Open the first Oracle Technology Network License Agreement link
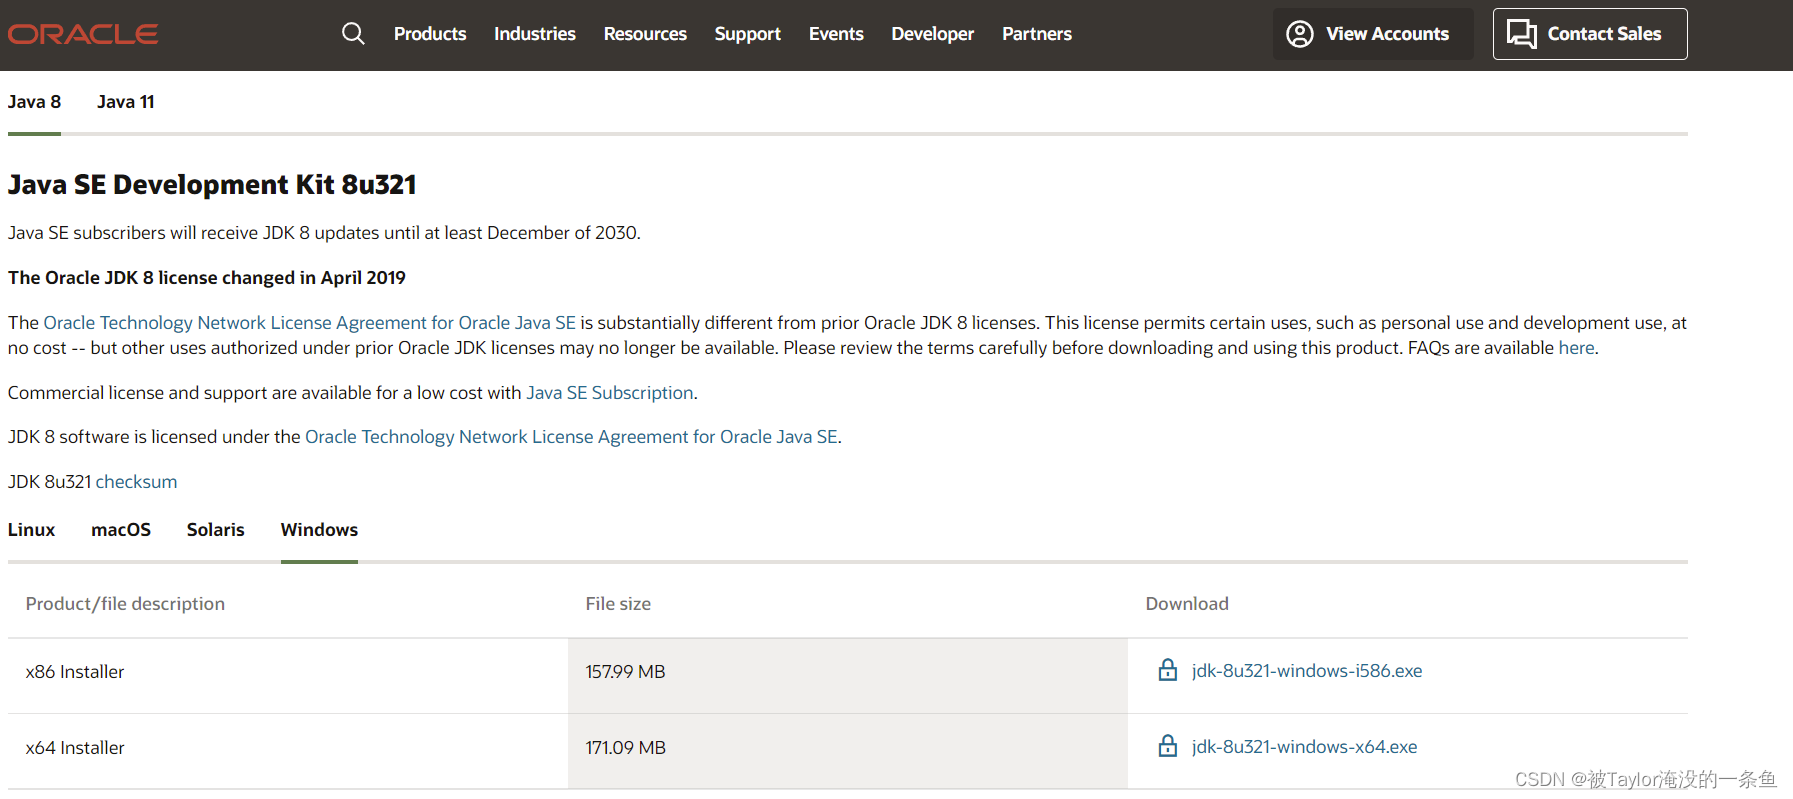Viewport: 1793px width, 799px height. [x=310, y=323]
